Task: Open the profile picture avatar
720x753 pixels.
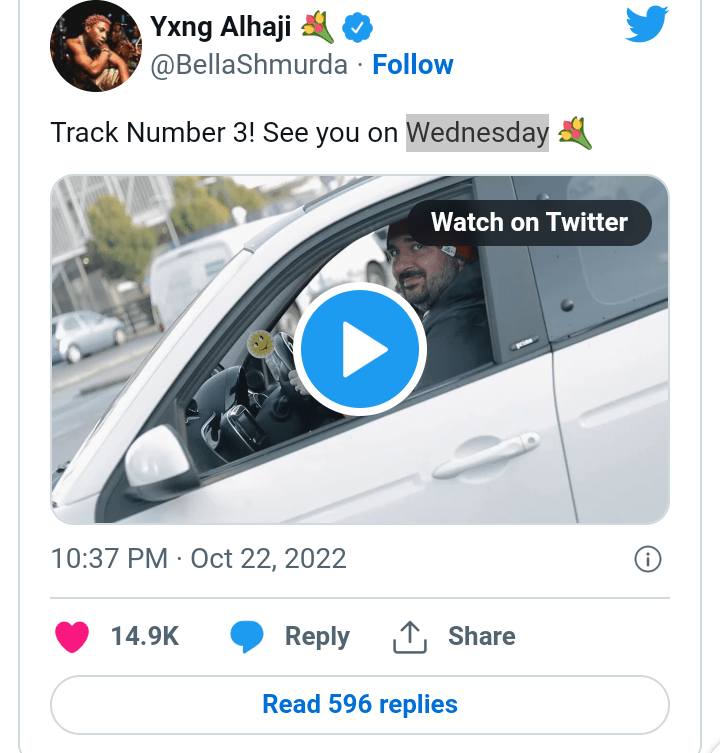Action: (95, 47)
